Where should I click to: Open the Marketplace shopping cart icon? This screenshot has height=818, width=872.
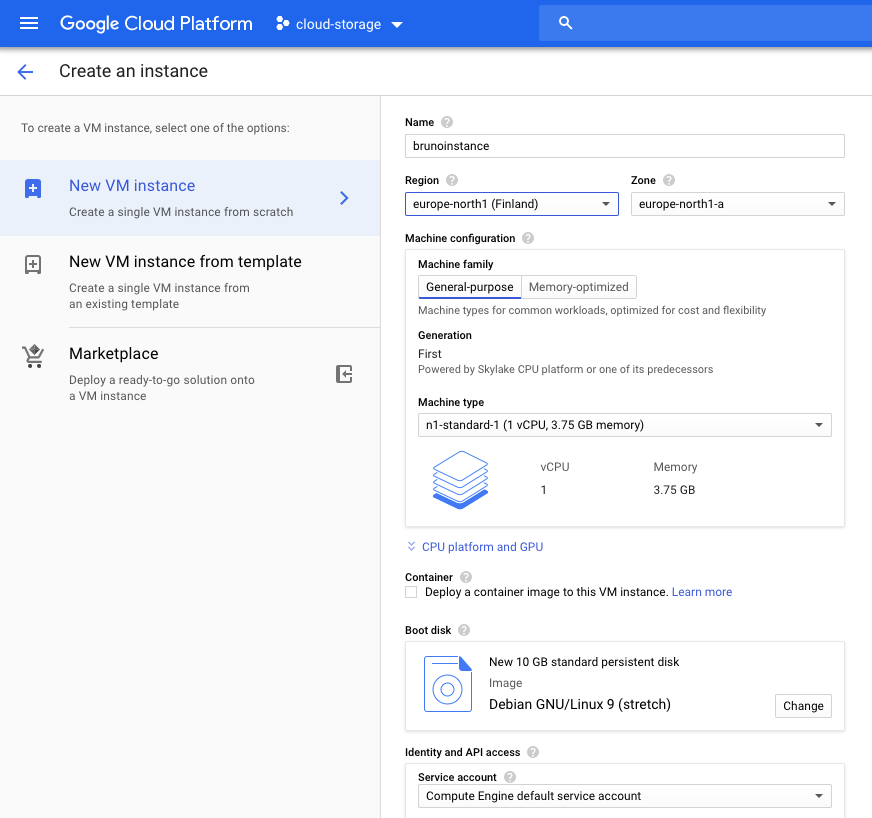tap(32, 357)
